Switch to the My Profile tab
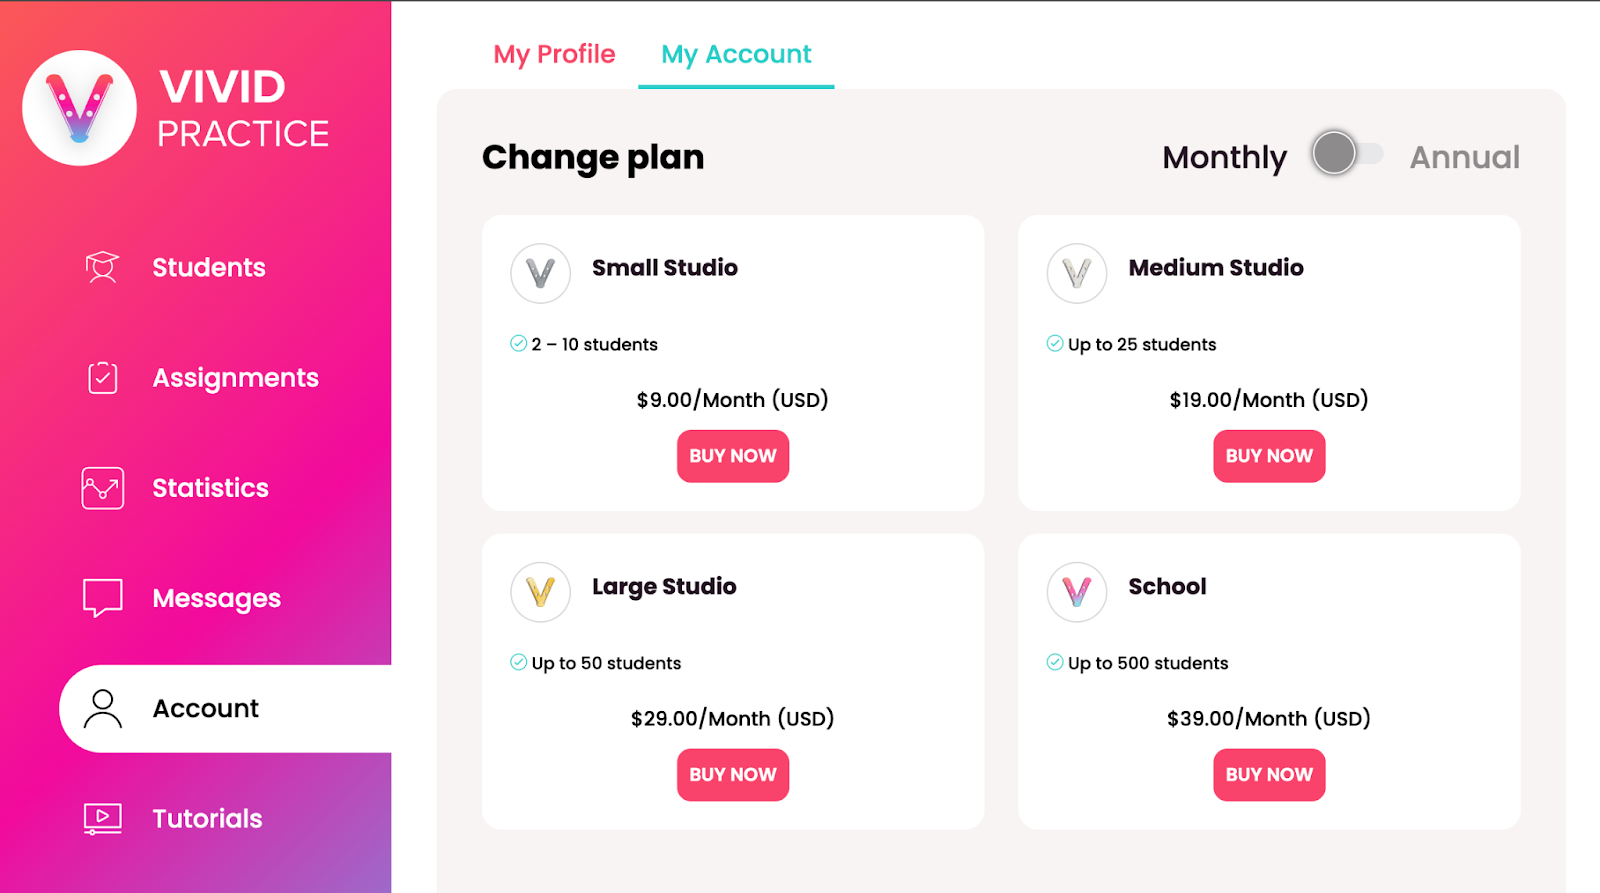 click(554, 54)
